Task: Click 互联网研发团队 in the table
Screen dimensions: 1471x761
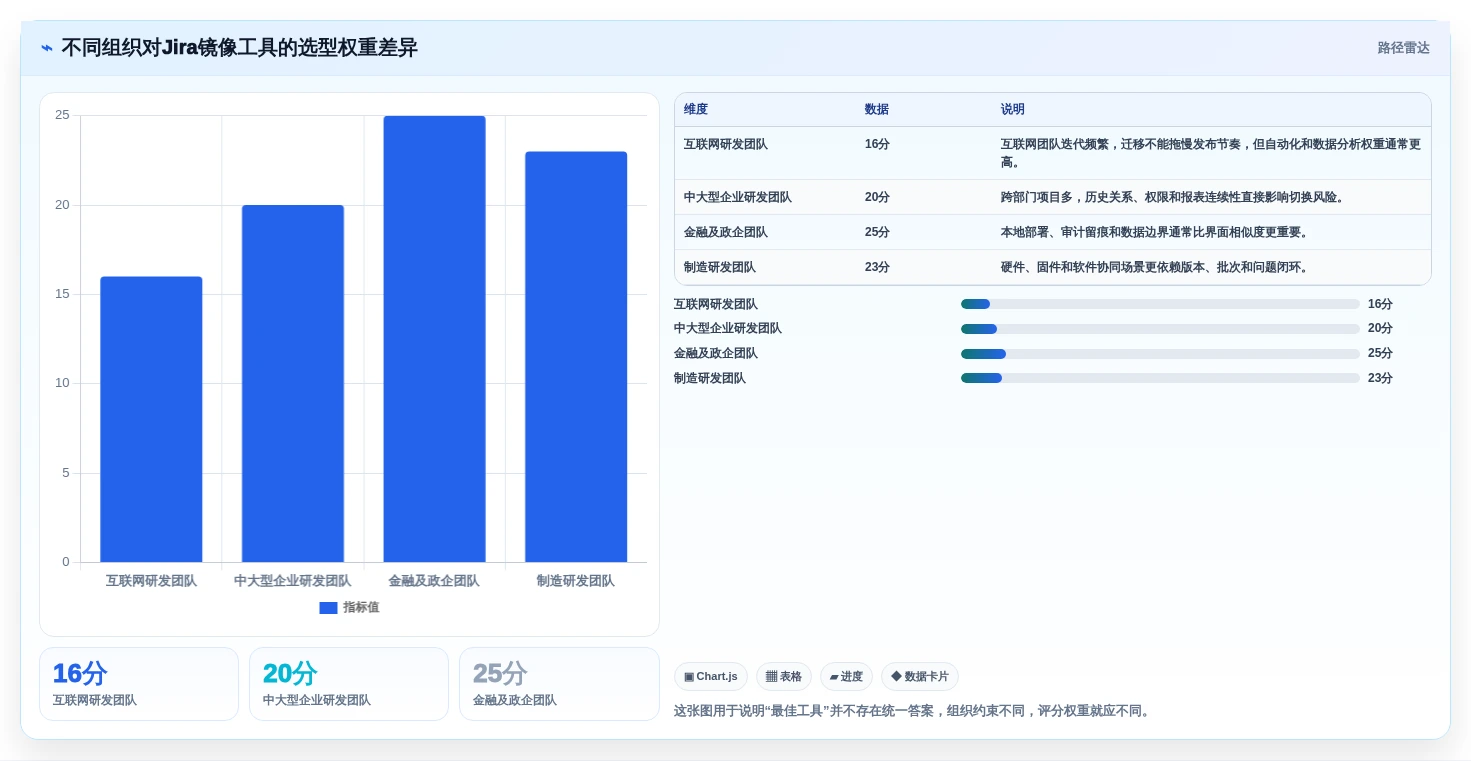Action: [726, 144]
